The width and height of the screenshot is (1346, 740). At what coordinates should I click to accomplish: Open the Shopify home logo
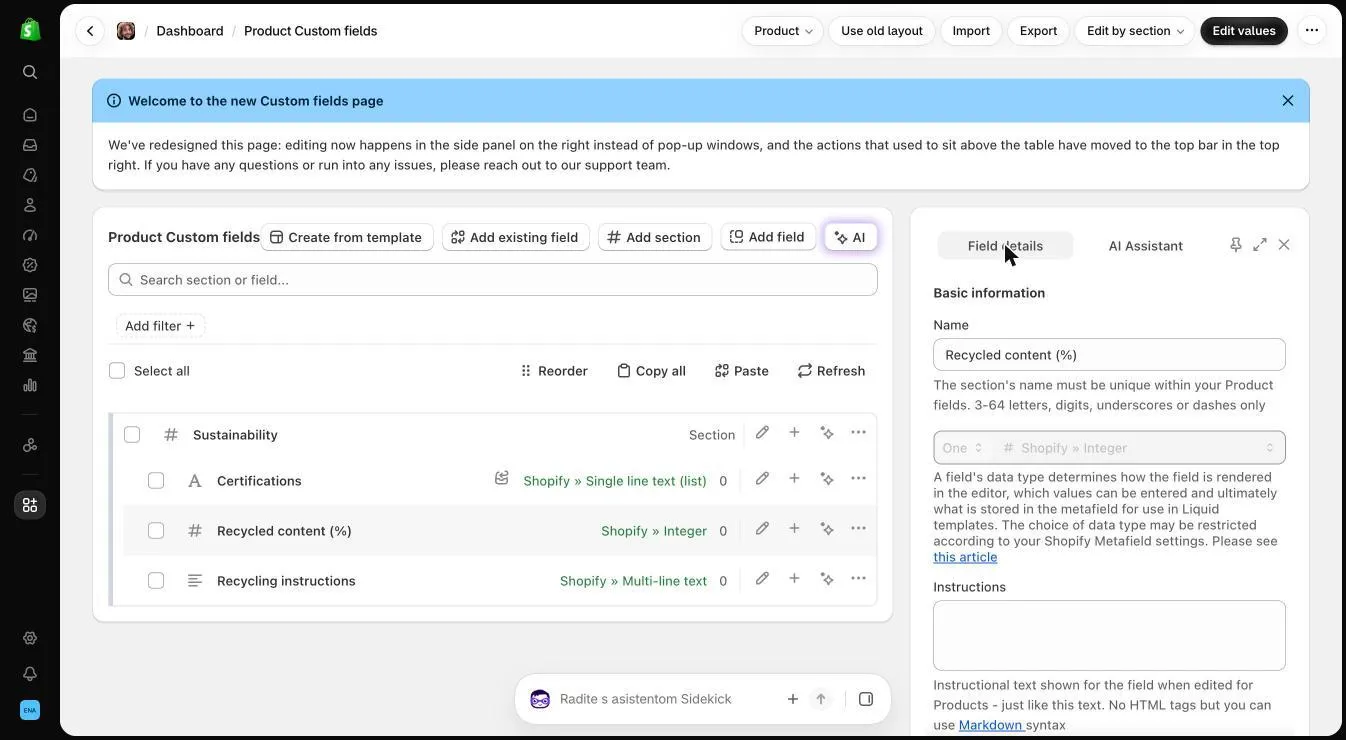coord(30,30)
